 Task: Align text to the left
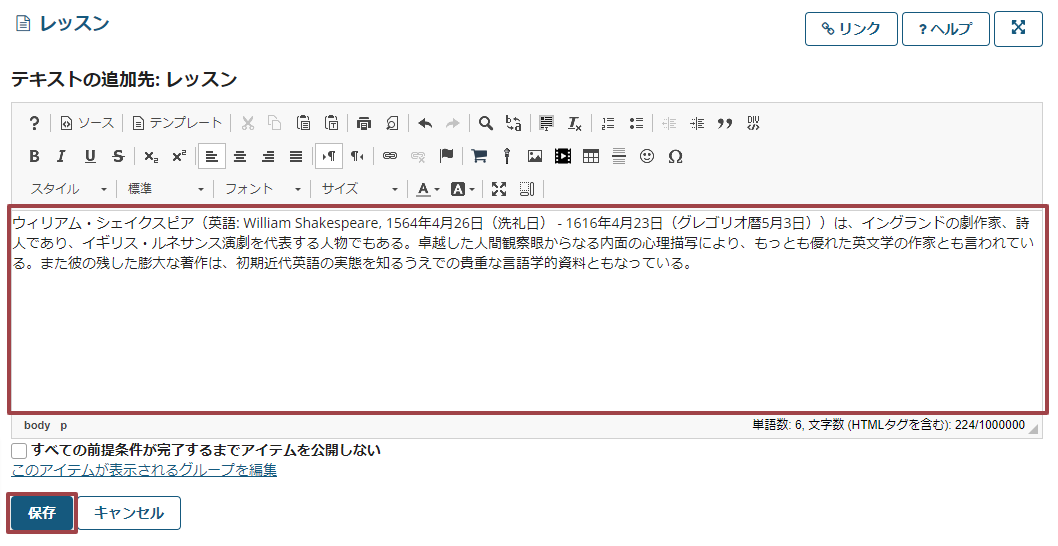pyautogui.click(x=212, y=157)
